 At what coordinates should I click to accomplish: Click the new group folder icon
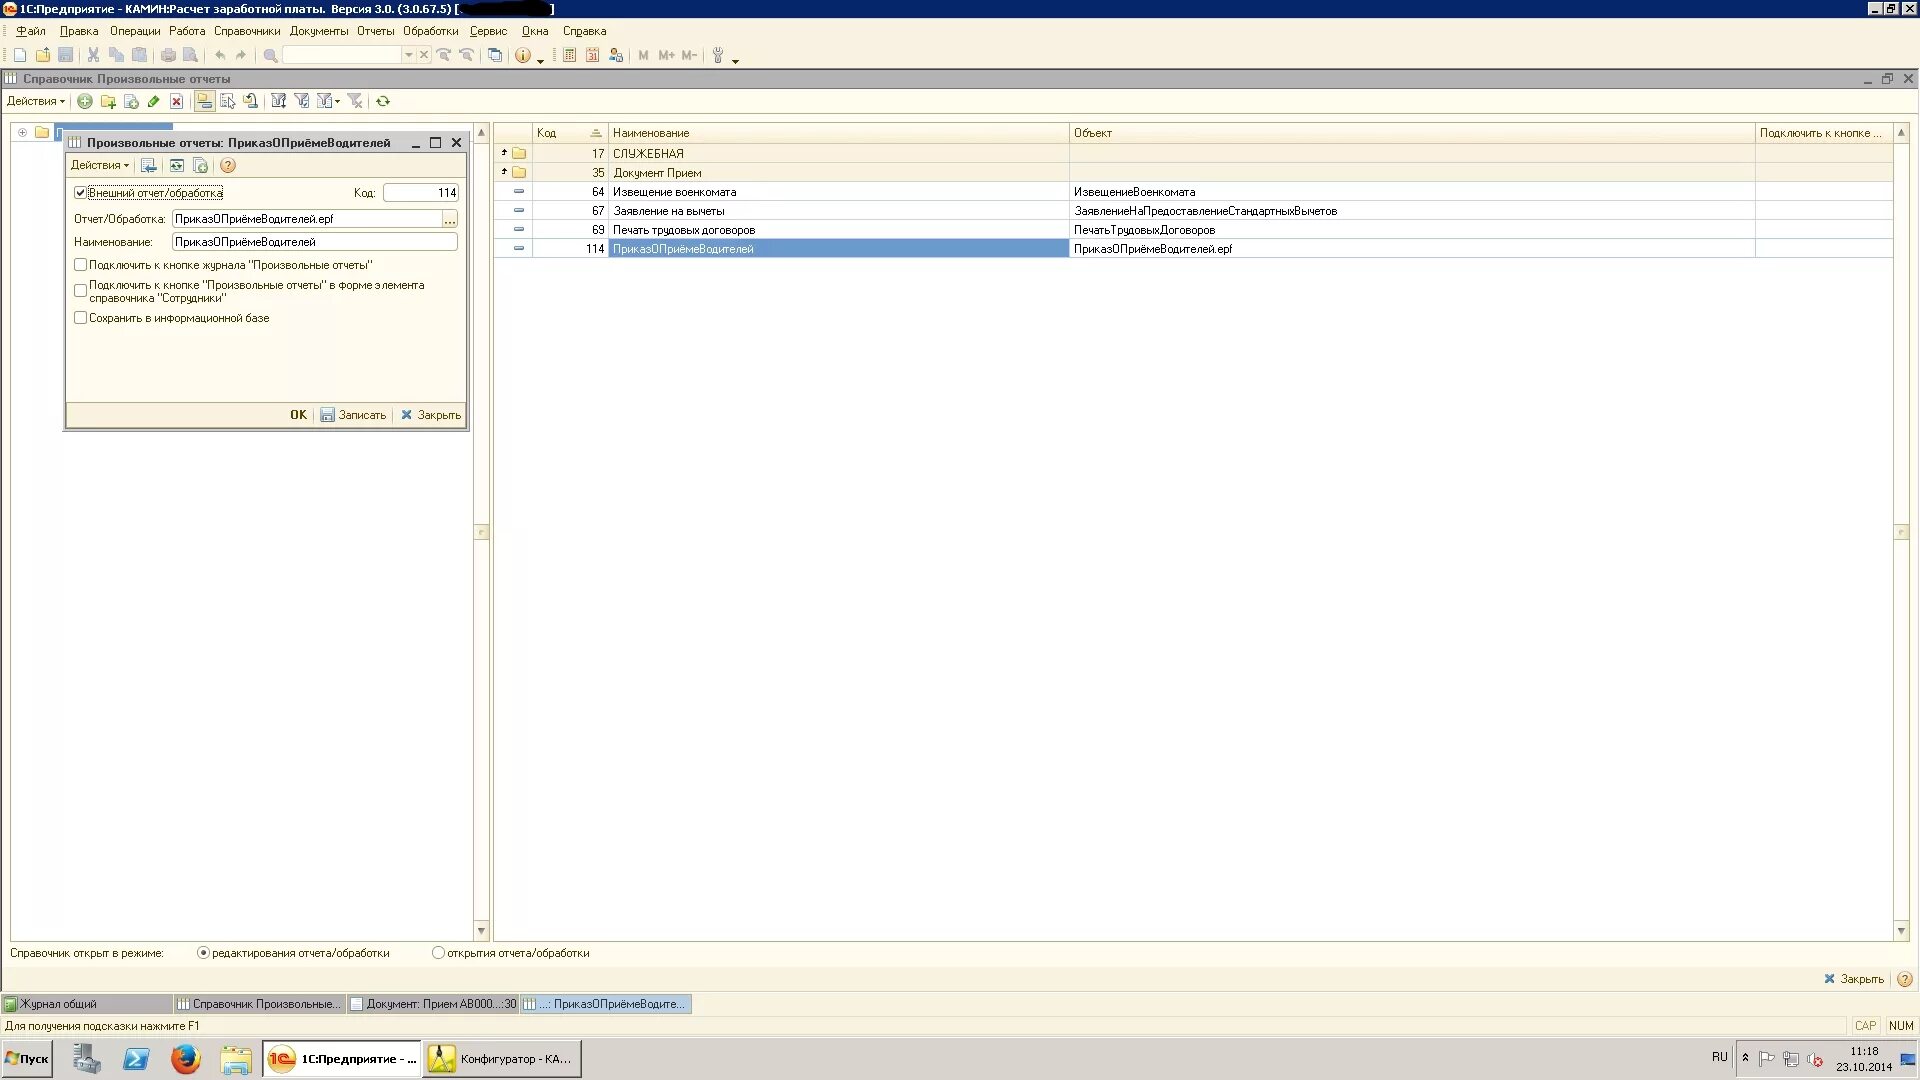pos(108,101)
